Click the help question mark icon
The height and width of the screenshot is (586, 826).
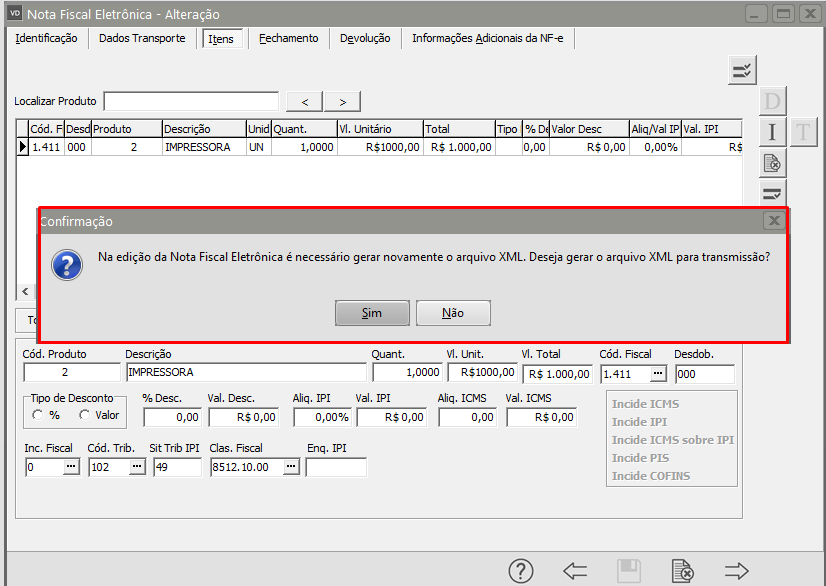coord(521,571)
